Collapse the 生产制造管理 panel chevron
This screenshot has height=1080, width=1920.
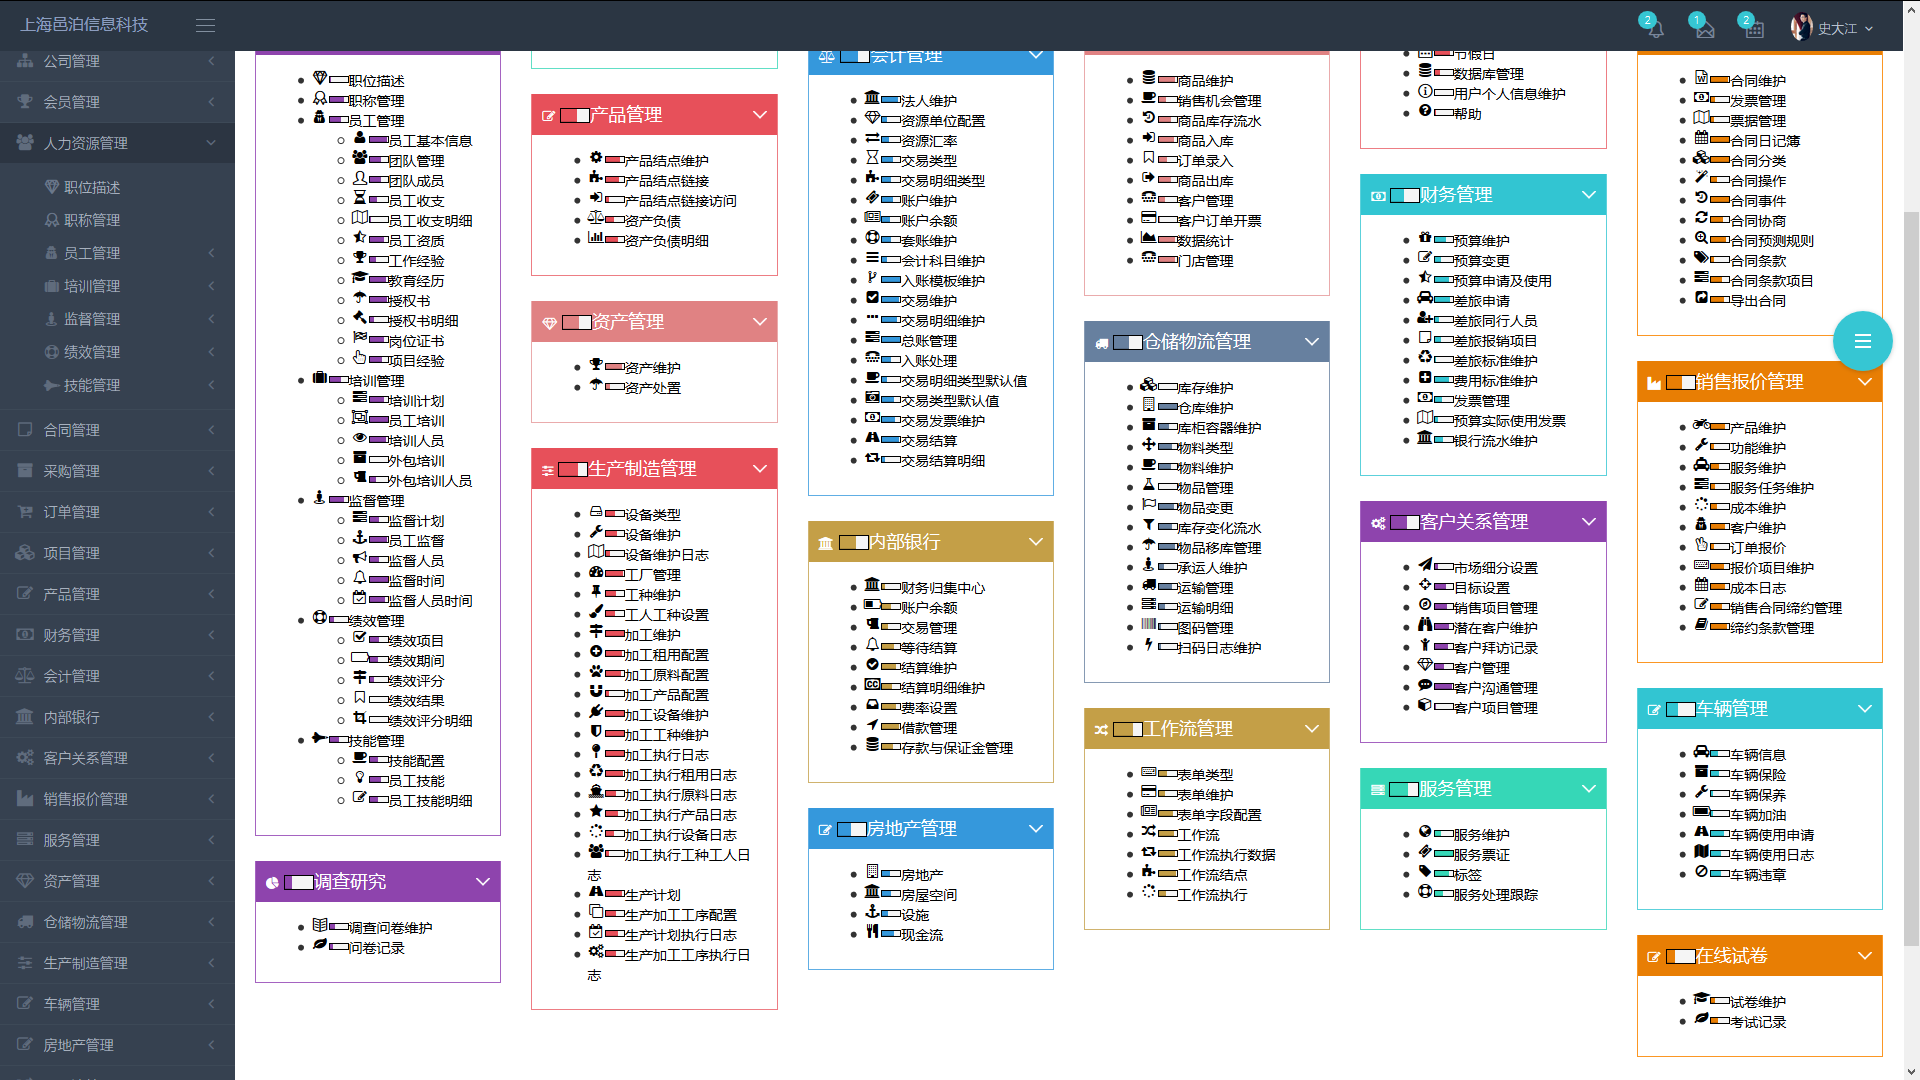coord(759,469)
